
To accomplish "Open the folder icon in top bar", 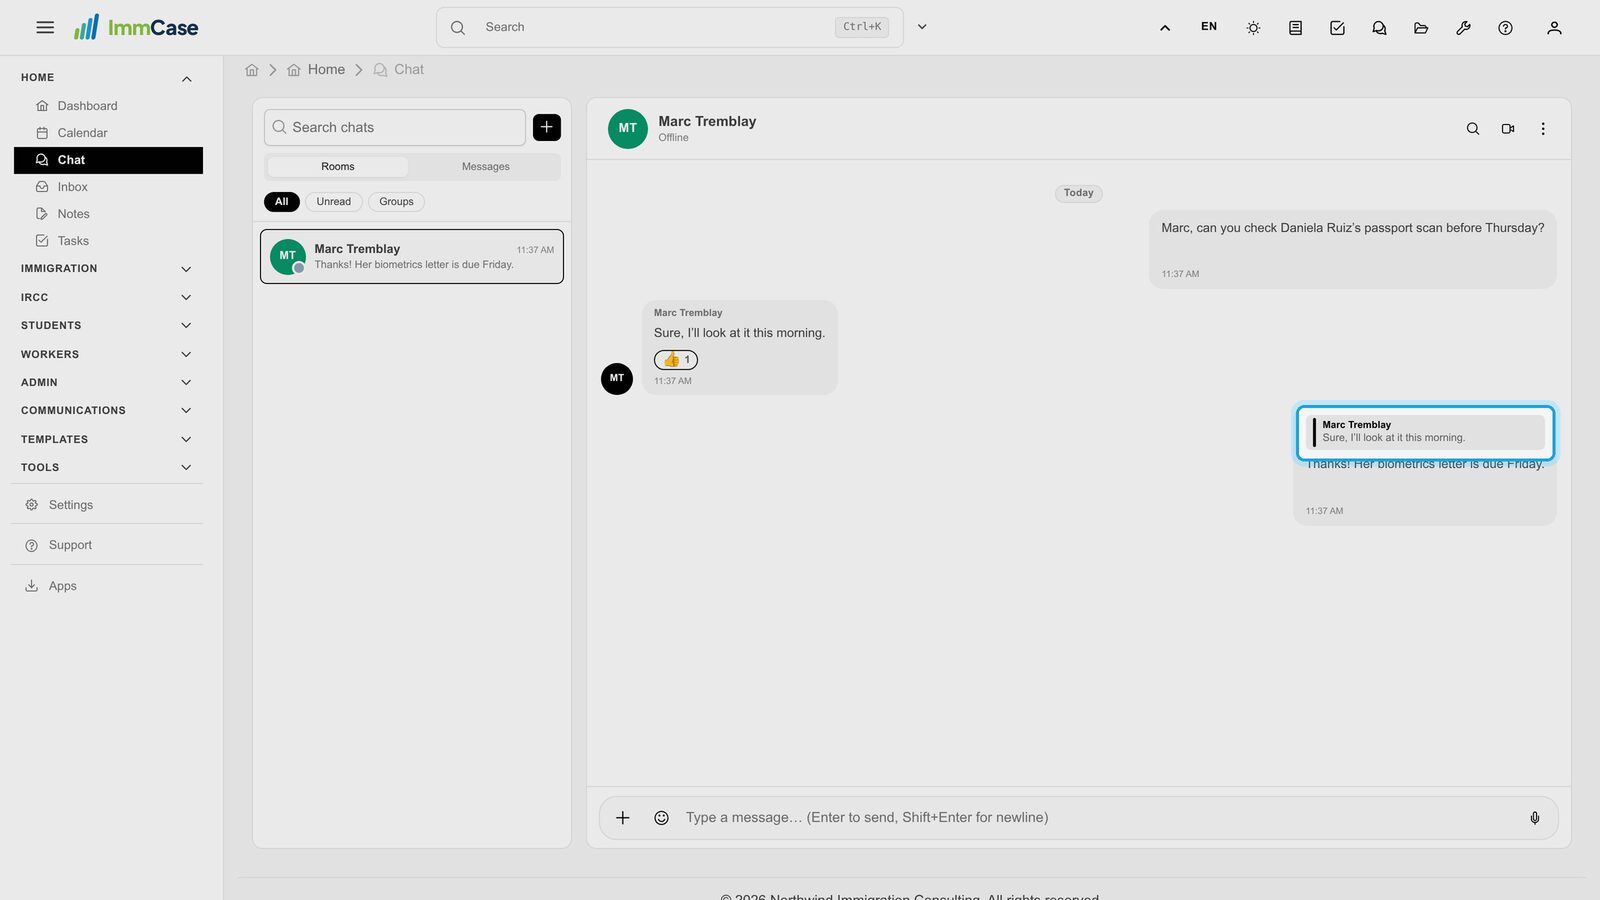I will pyautogui.click(x=1421, y=28).
